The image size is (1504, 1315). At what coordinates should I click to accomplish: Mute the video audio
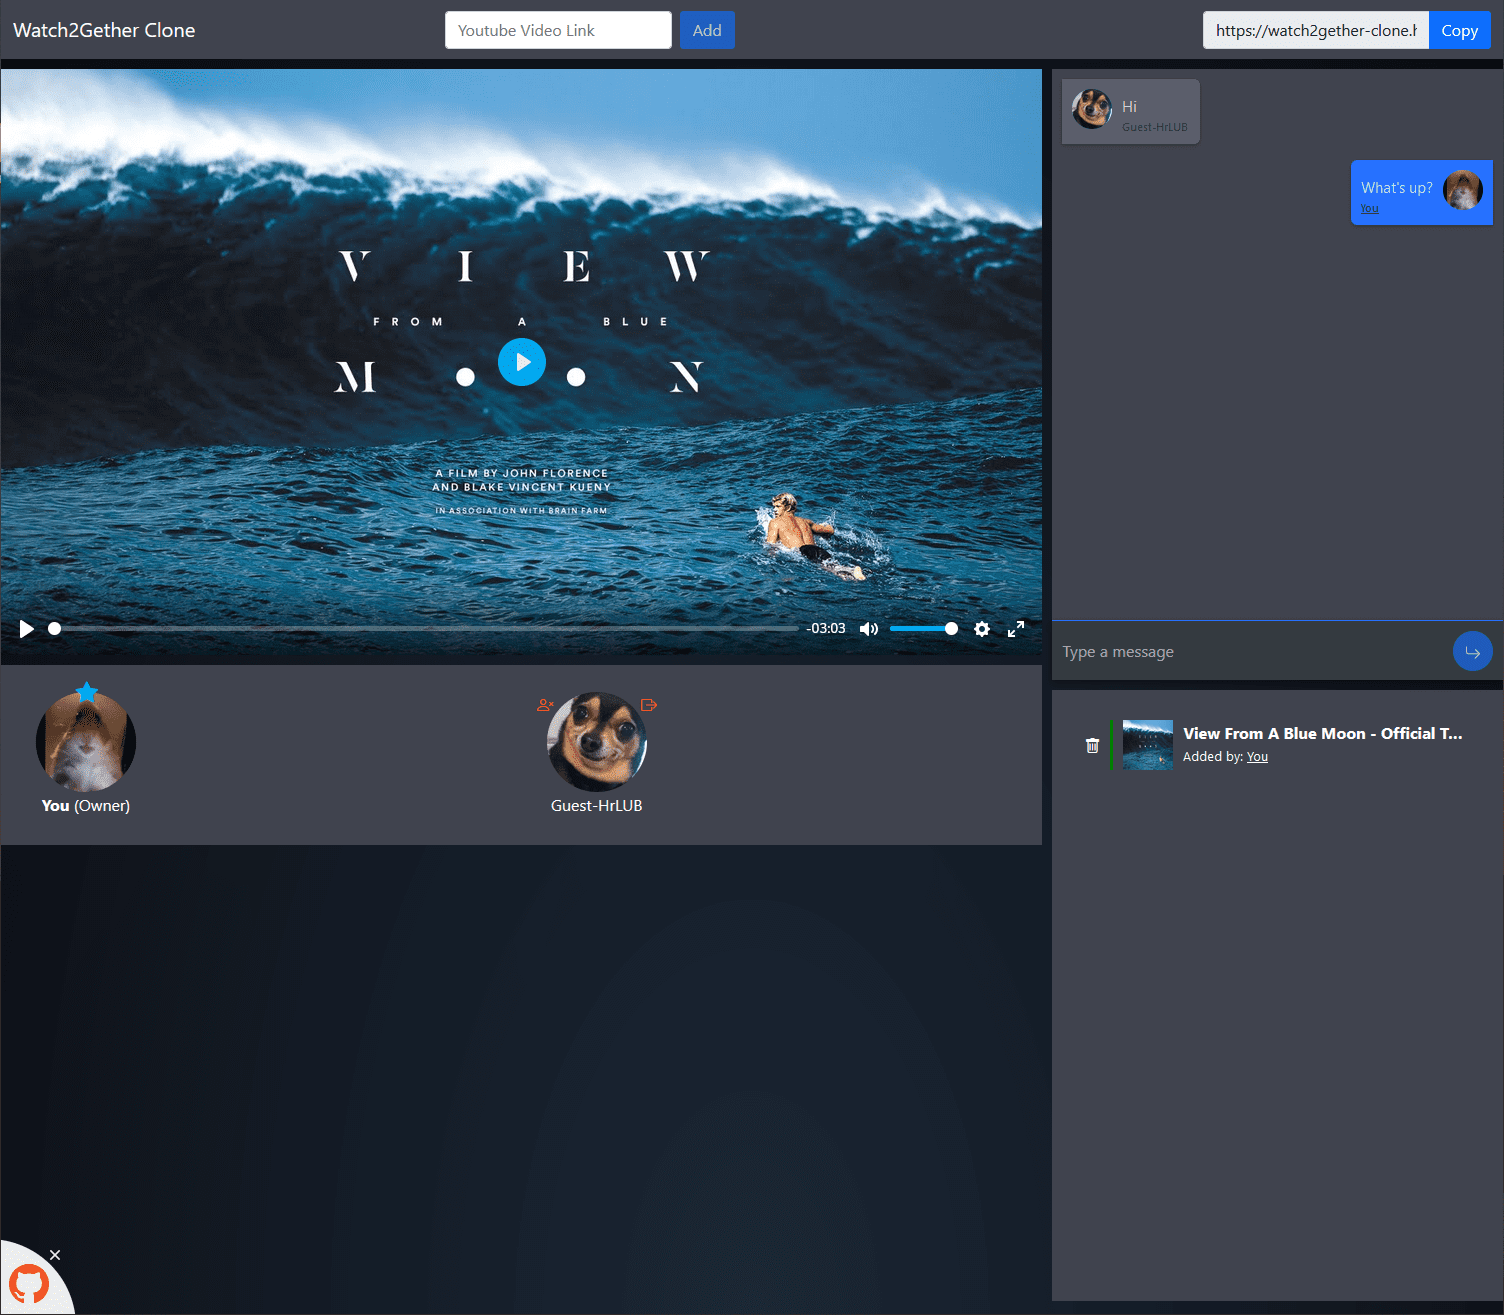(x=868, y=628)
